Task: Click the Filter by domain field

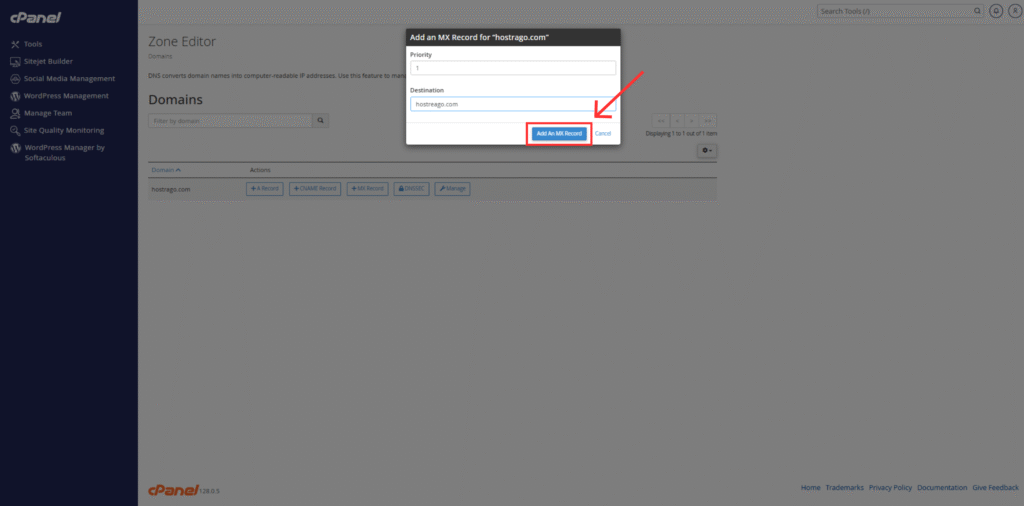Action: pyautogui.click(x=231, y=121)
